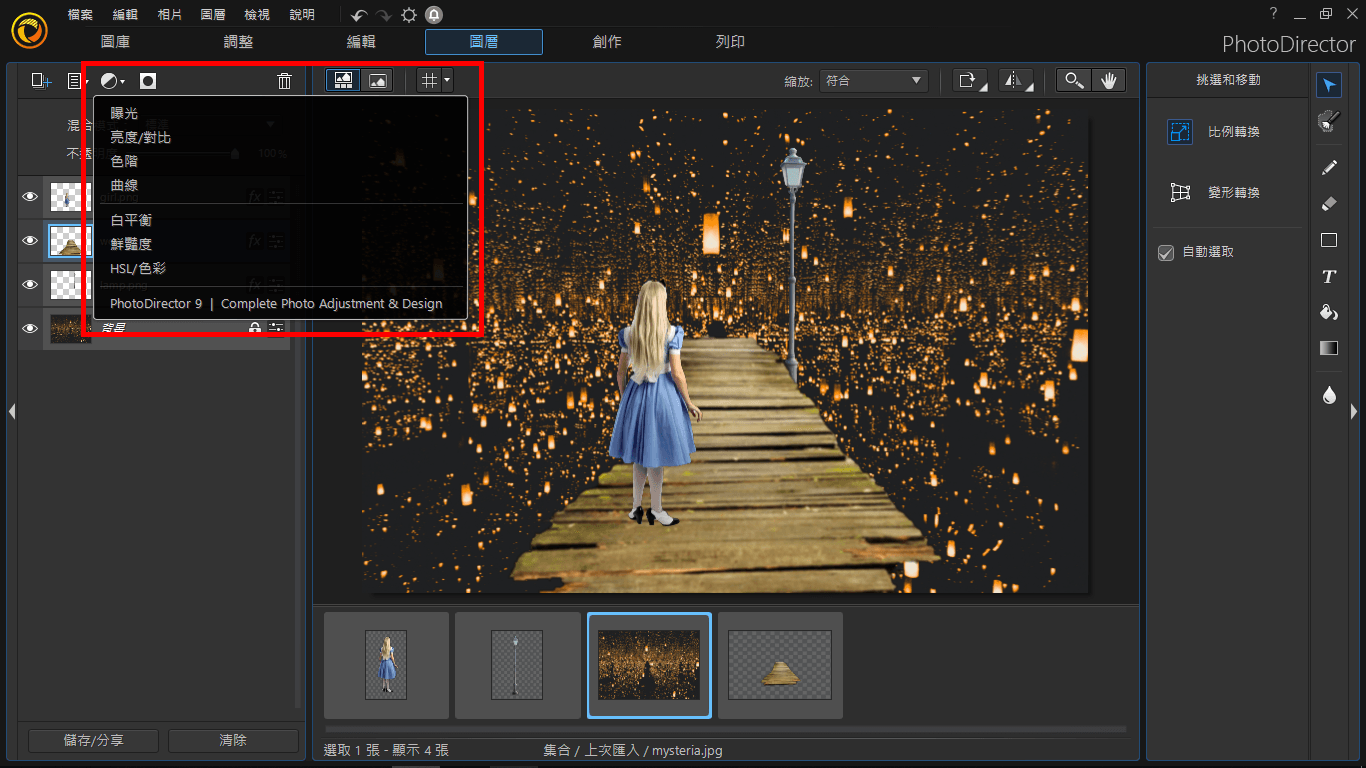Hide the lamp.png layer with its eye
The image size is (1366, 768).
pos(30,285)
